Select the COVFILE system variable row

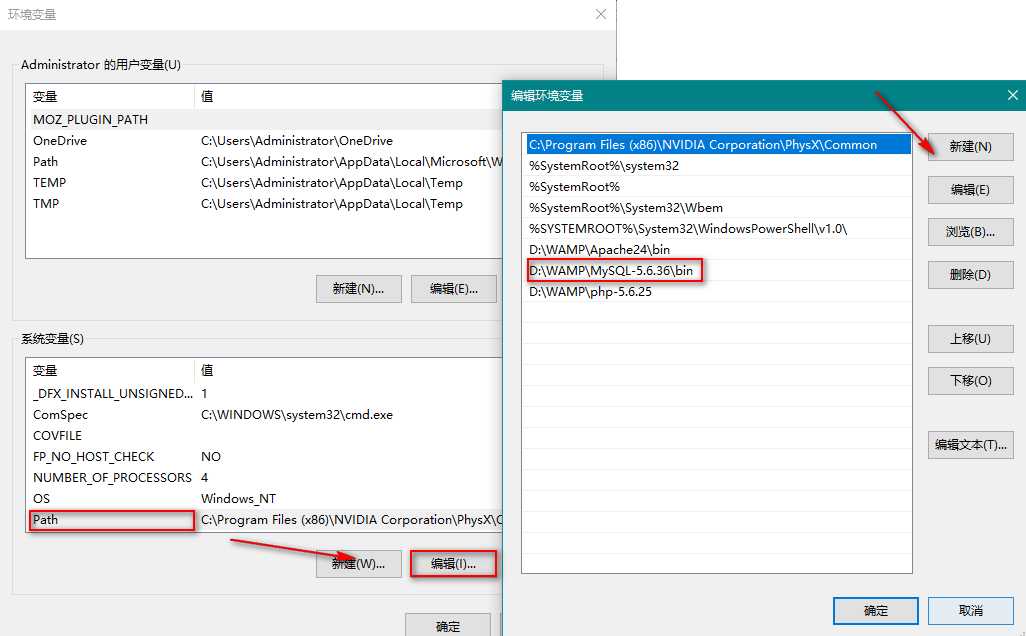tap(264, 435)
